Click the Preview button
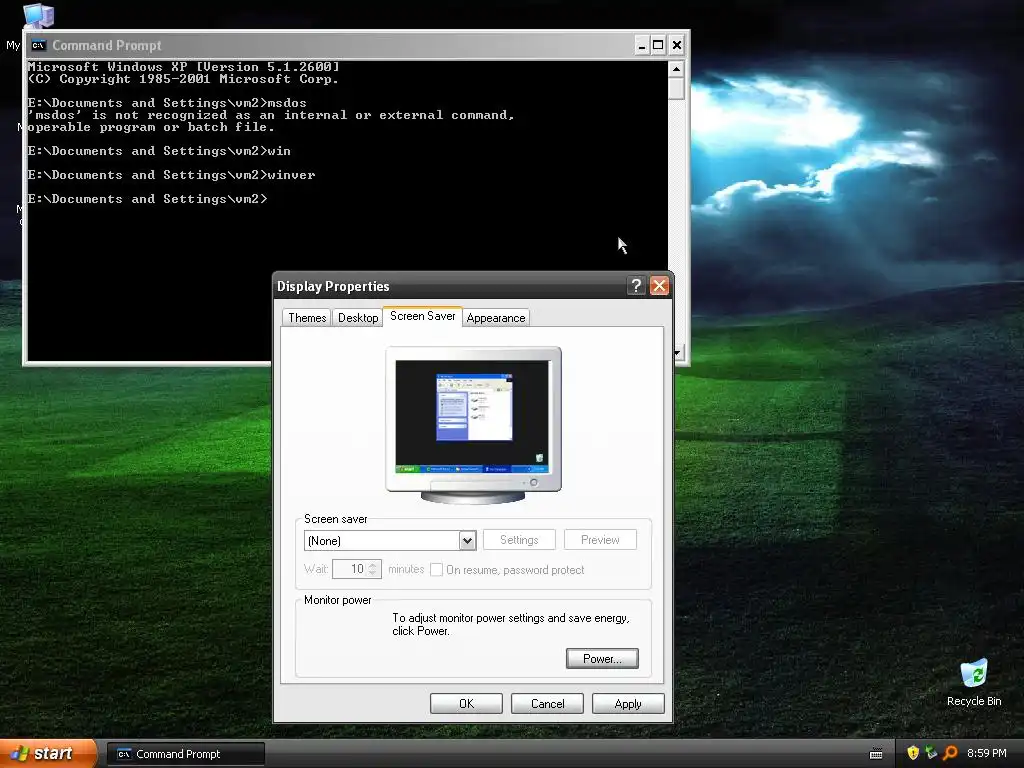 point(600,540)
